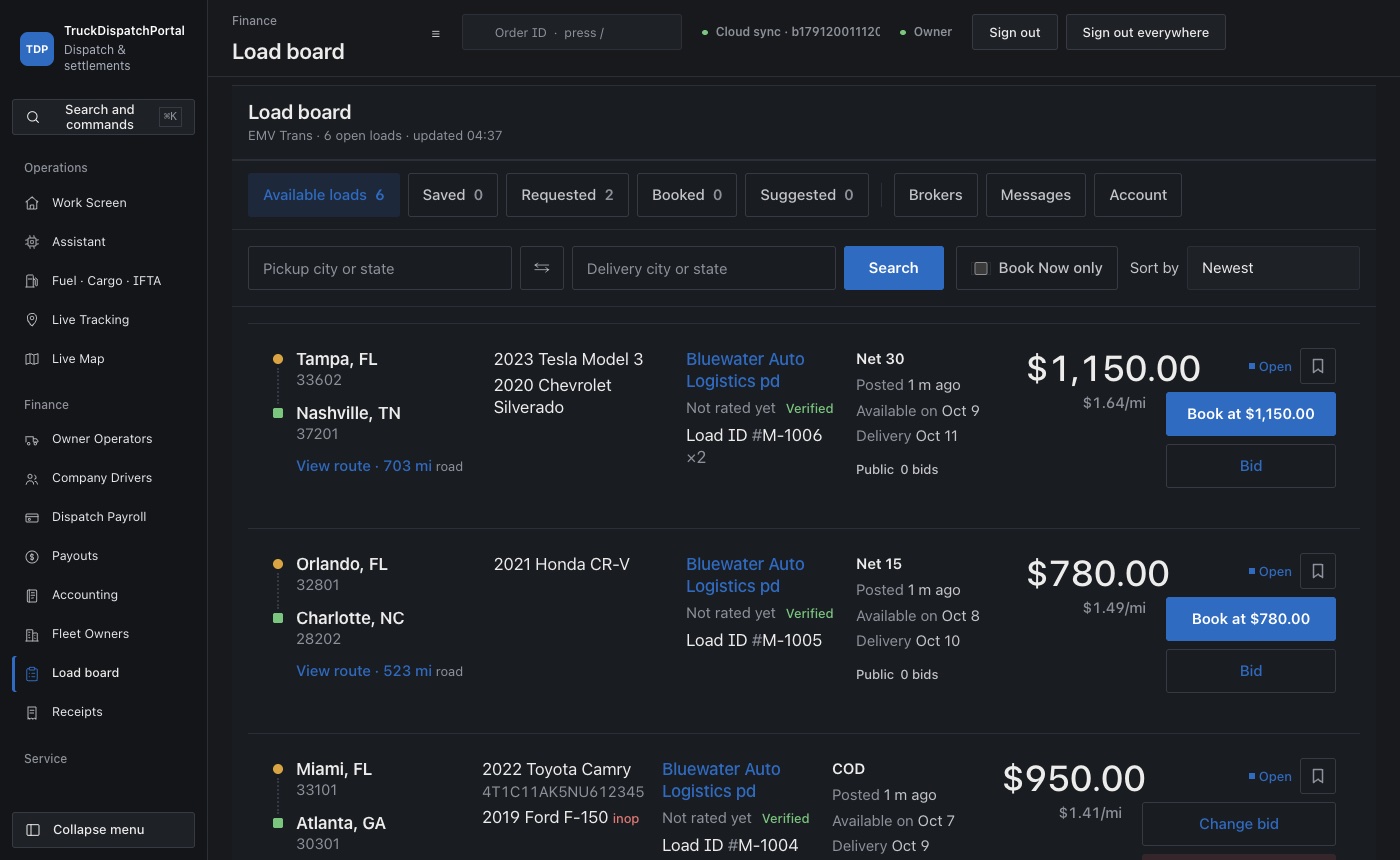View route for the 703 mi load
Viewport: 1400px width, 860px height.
[x=364, y=466]
